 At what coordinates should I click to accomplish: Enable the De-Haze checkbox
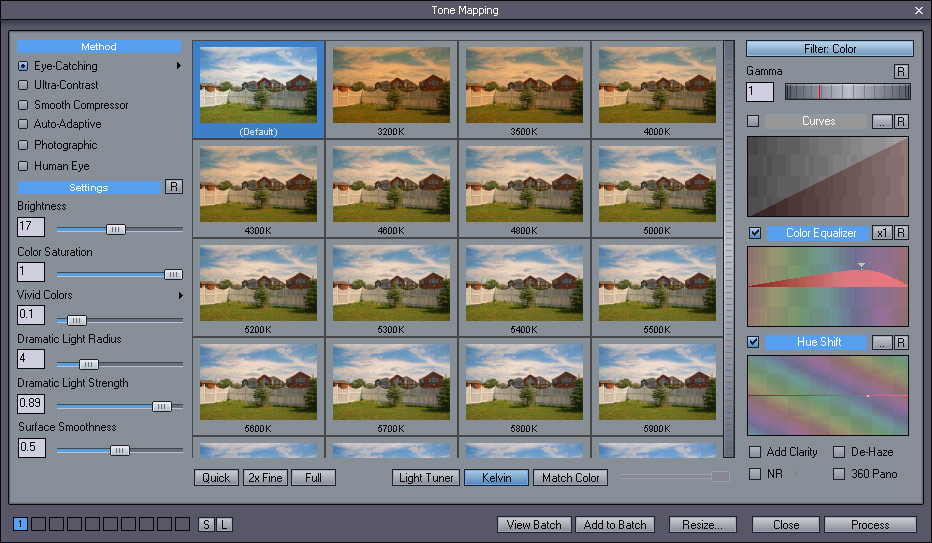tap(839, 452)
